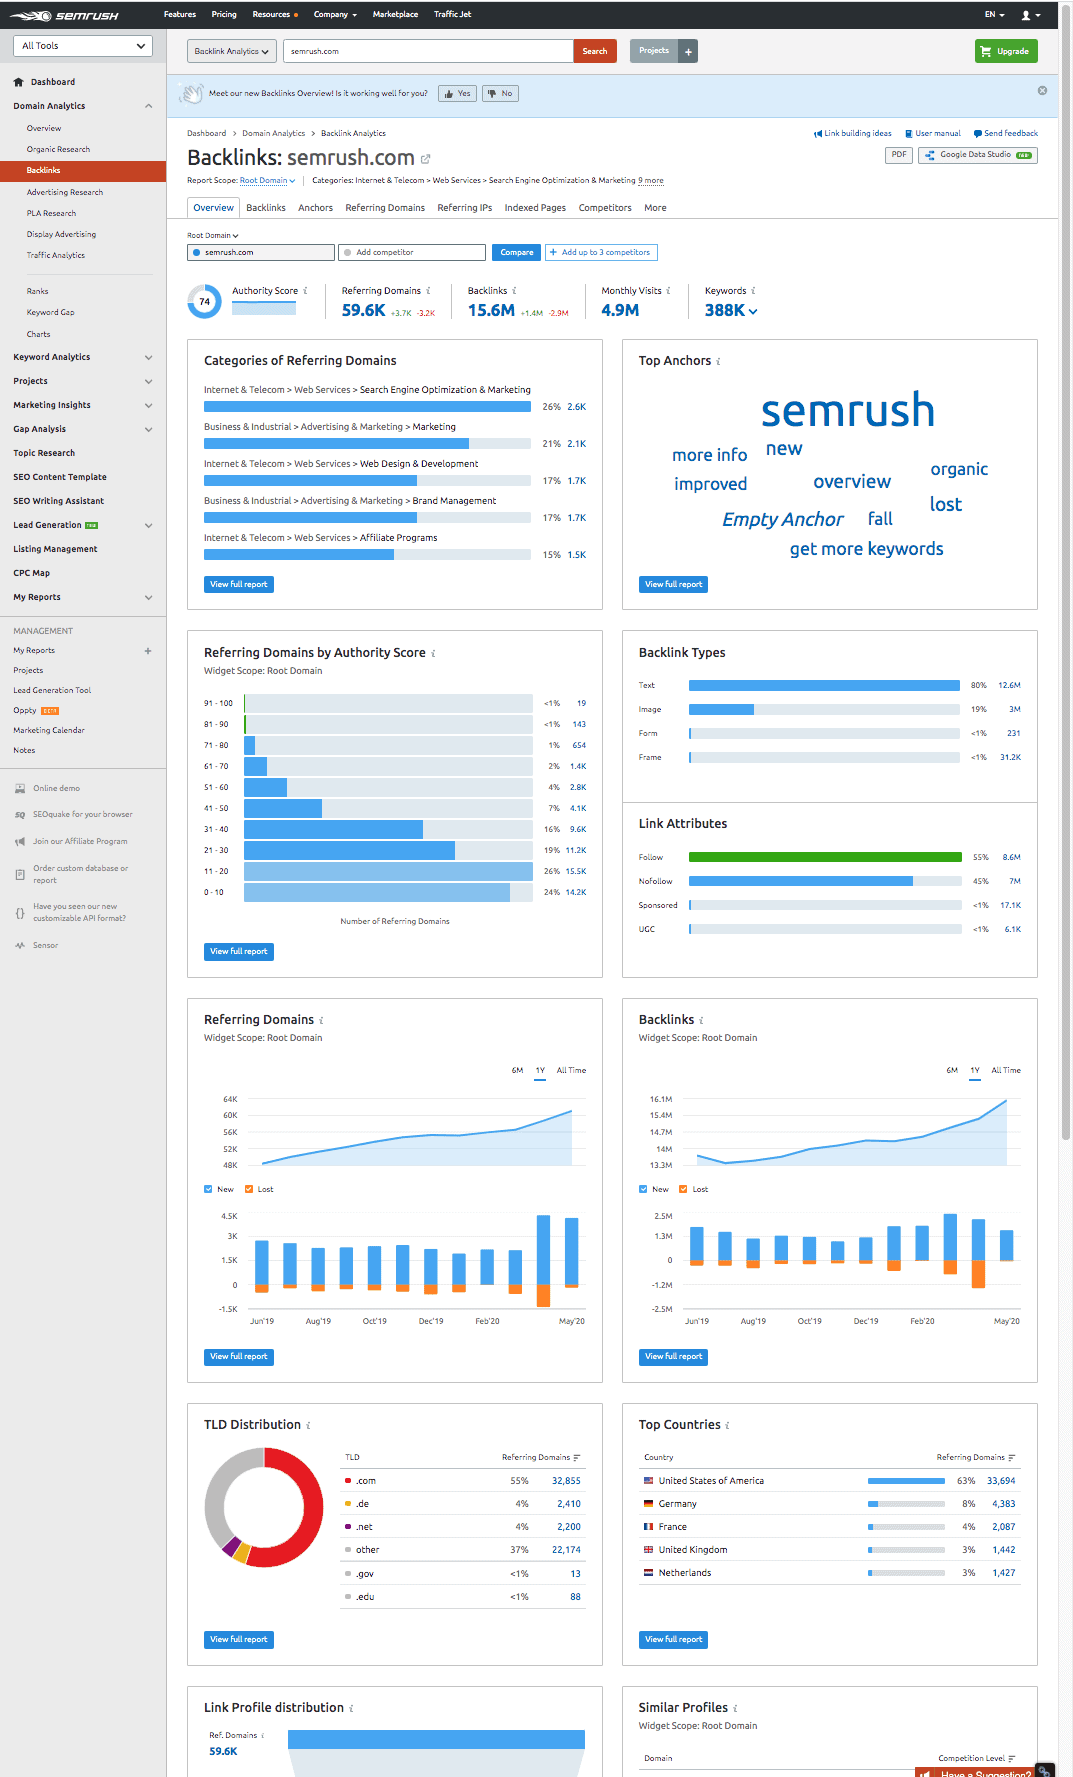Close the Backlinks Overview feedback banner
The image size is (1073, 1777).
point(1042,90)
